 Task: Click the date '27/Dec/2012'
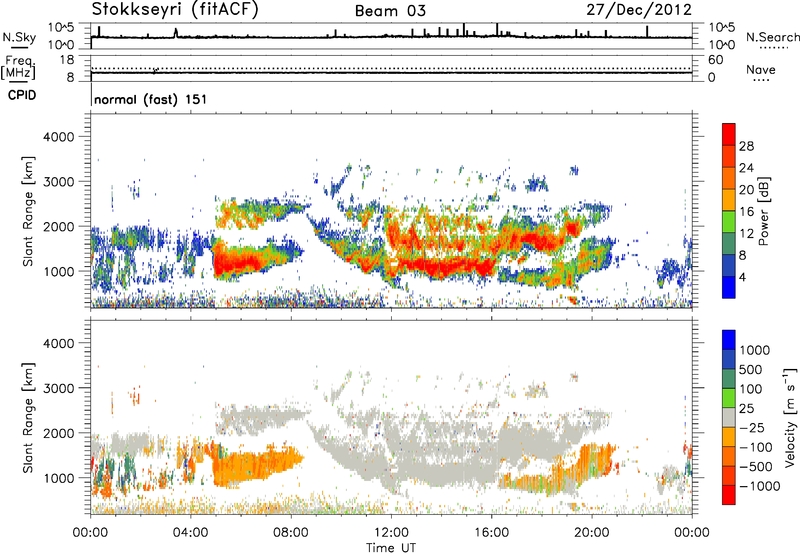[639, 9]
